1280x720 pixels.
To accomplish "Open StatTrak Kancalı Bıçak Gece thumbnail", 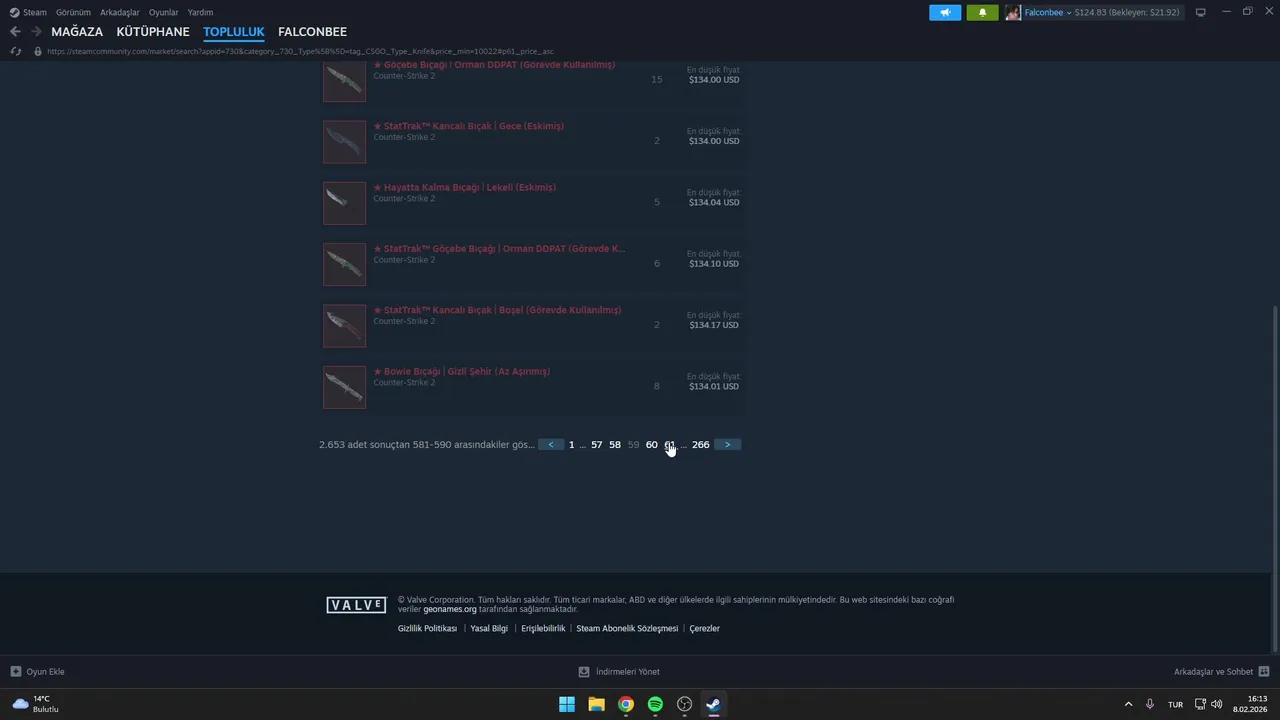I will pyautogui.click(x=344, y=142).
